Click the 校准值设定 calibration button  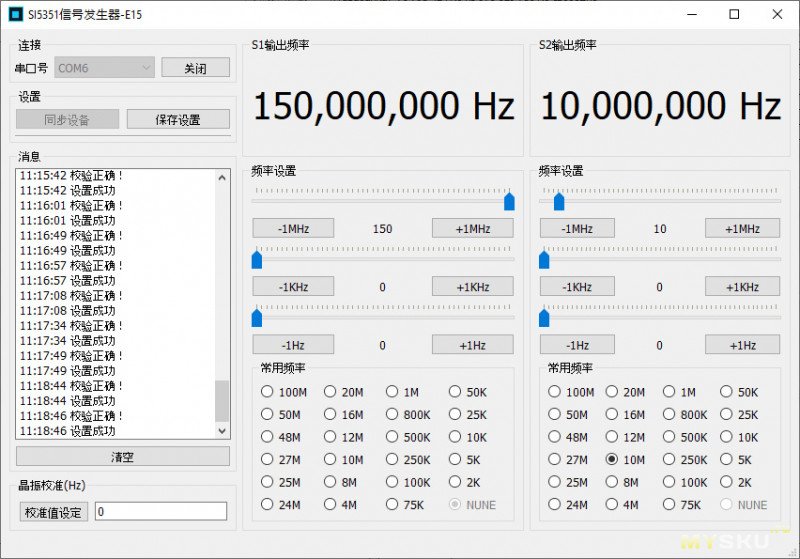[53, 512]
